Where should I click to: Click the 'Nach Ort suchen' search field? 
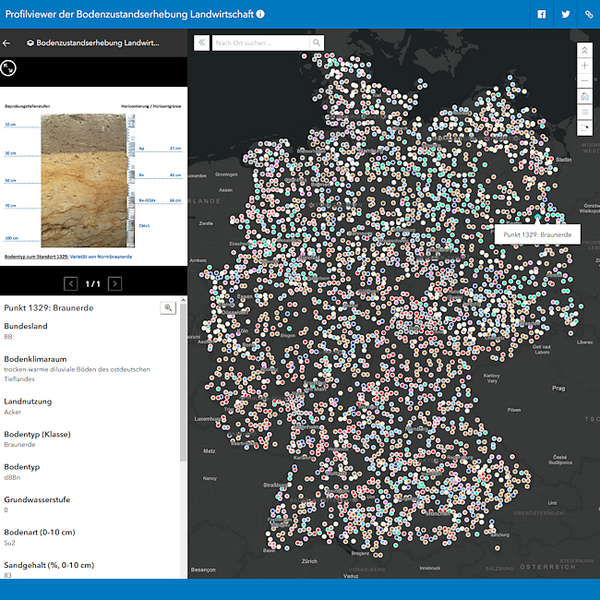tap(260, 43)
